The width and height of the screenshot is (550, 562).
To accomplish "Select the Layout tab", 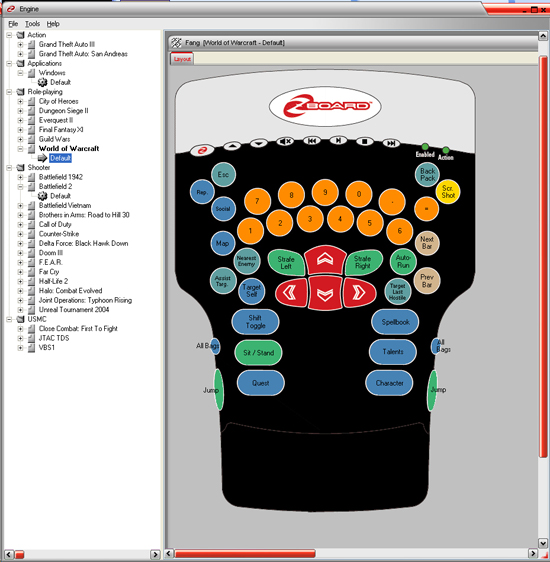I will pos(182,59).
